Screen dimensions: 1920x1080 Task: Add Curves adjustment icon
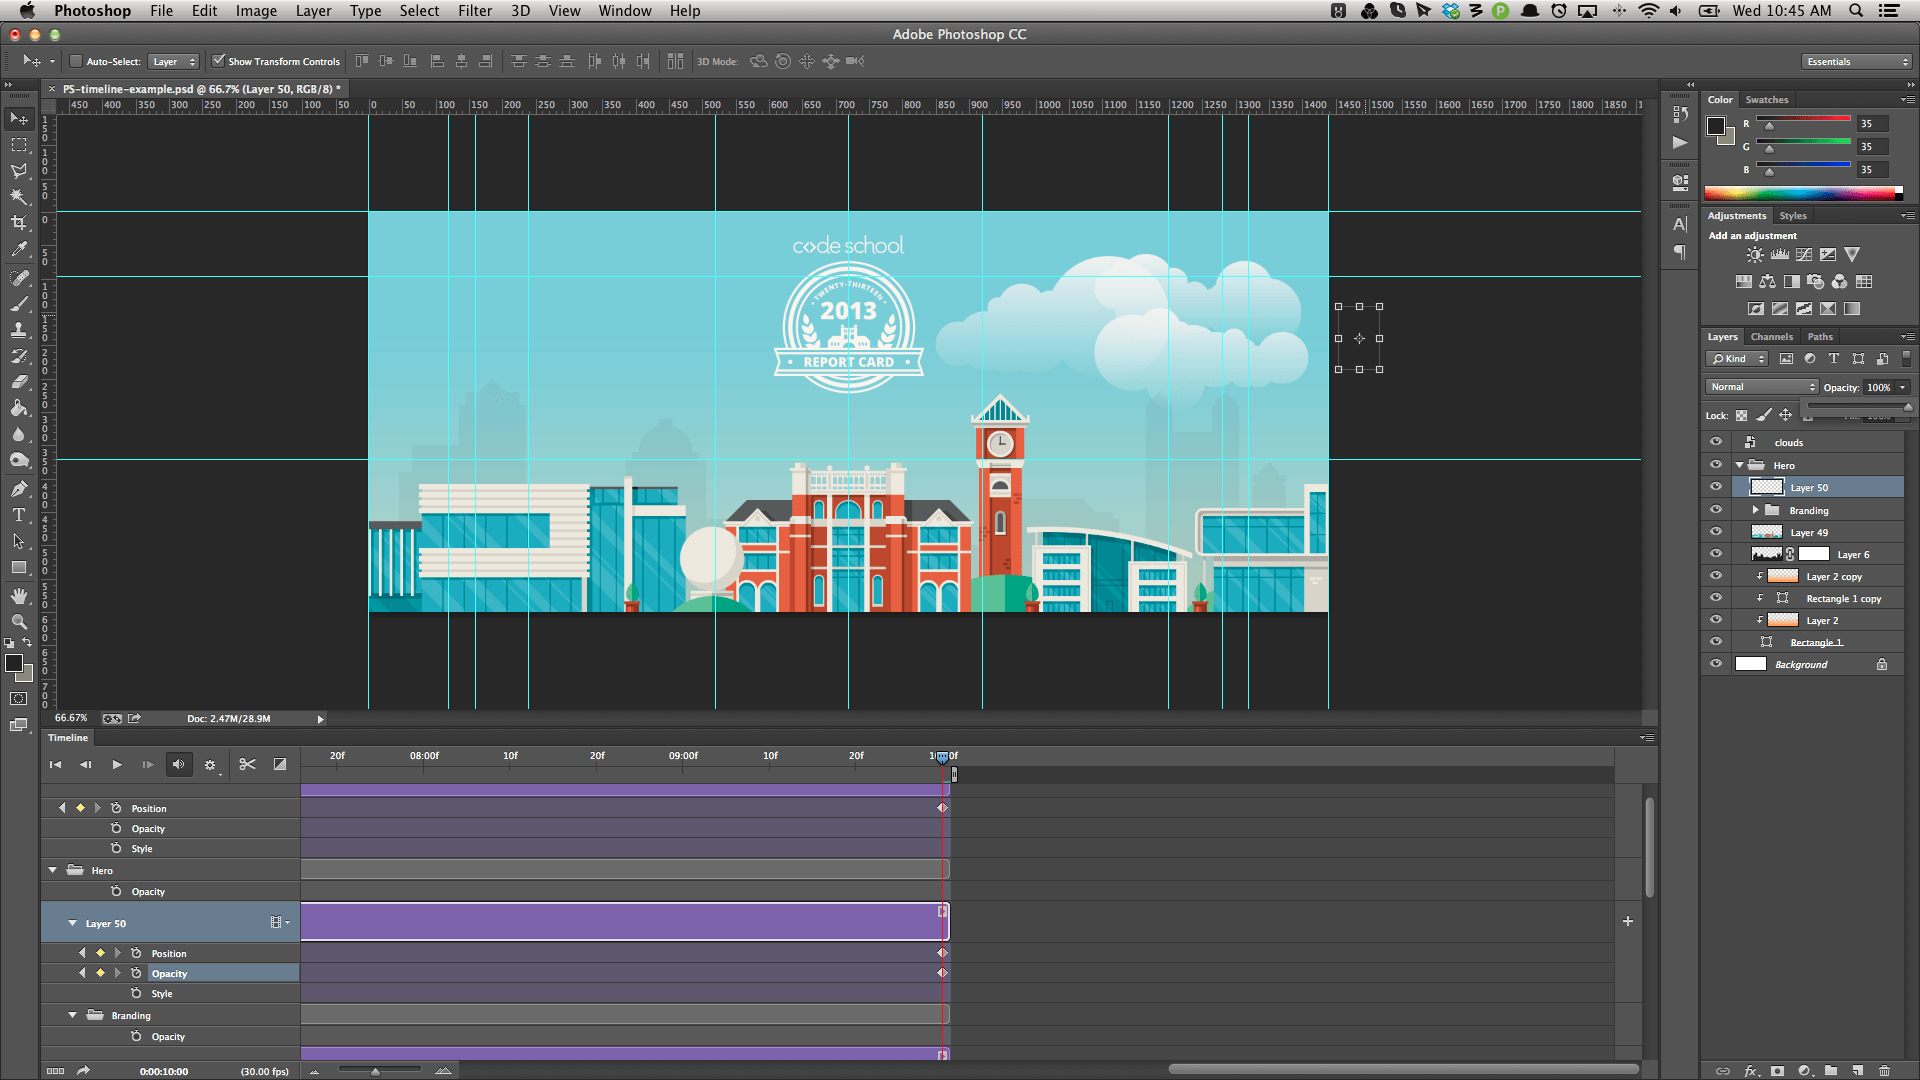tap(1803, 255)
